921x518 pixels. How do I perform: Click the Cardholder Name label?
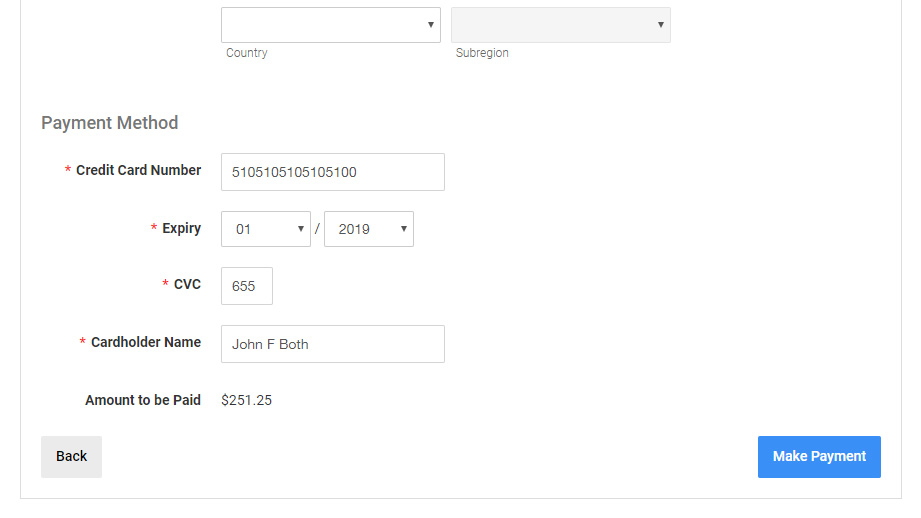pos(145,342)
